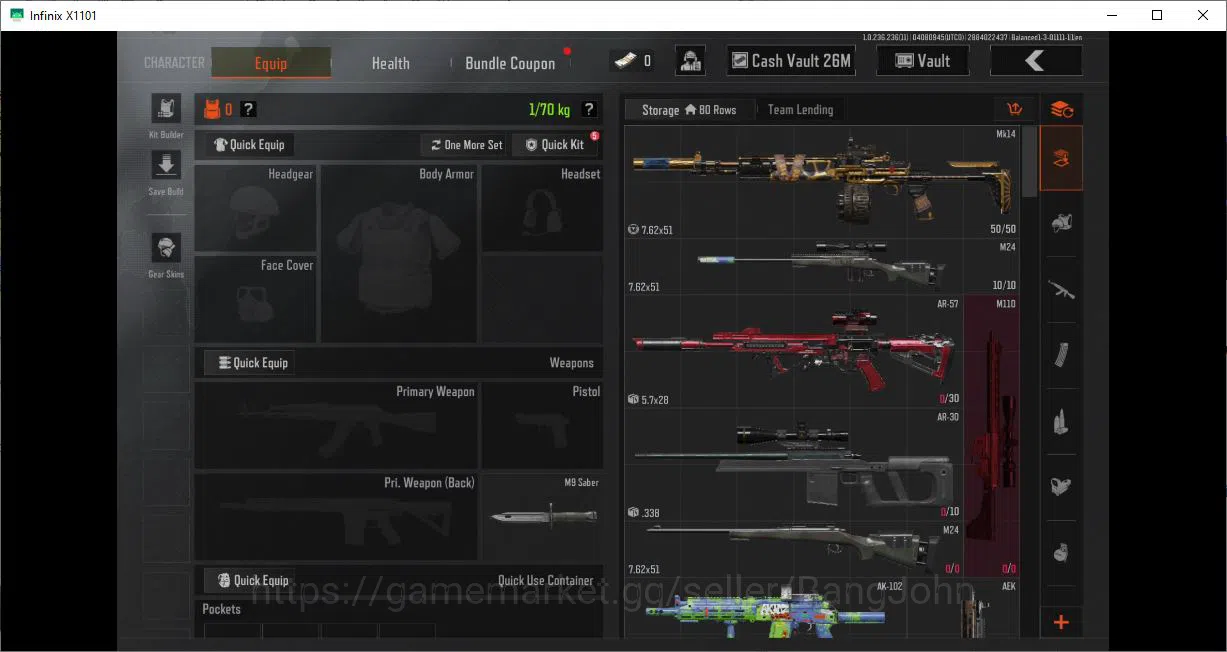Click Quick Equip in the Weapons section
Image resolution: width=1227 pixels, height=652 pixels.
[250, 363]
